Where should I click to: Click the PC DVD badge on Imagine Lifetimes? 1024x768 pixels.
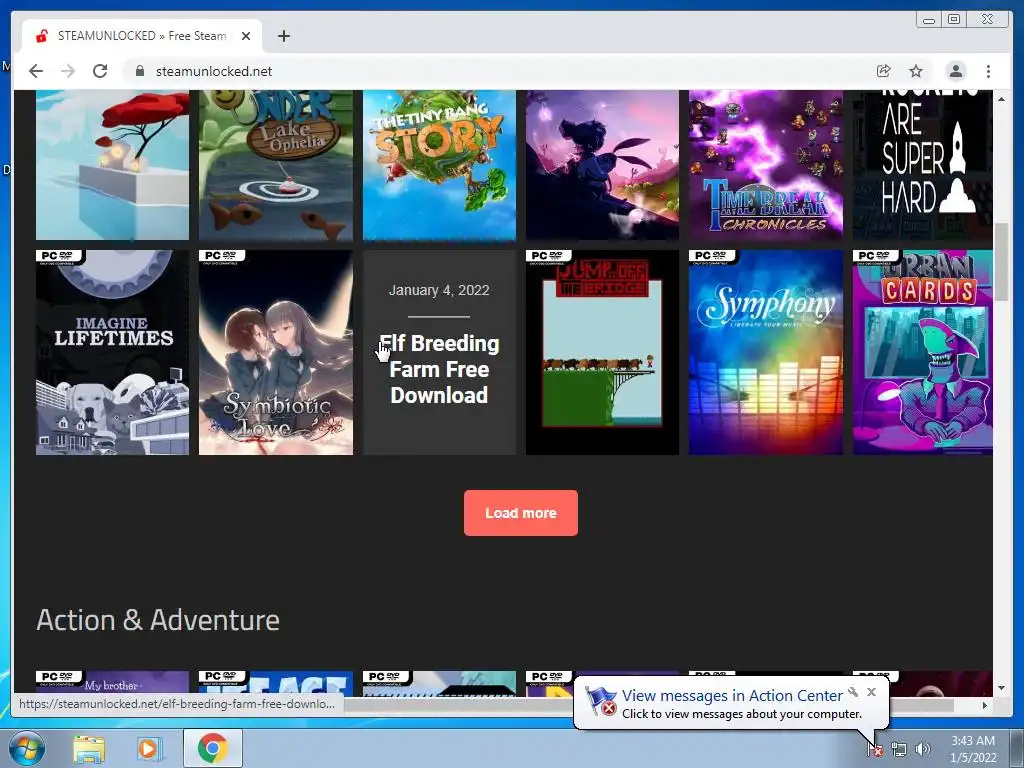59,257
